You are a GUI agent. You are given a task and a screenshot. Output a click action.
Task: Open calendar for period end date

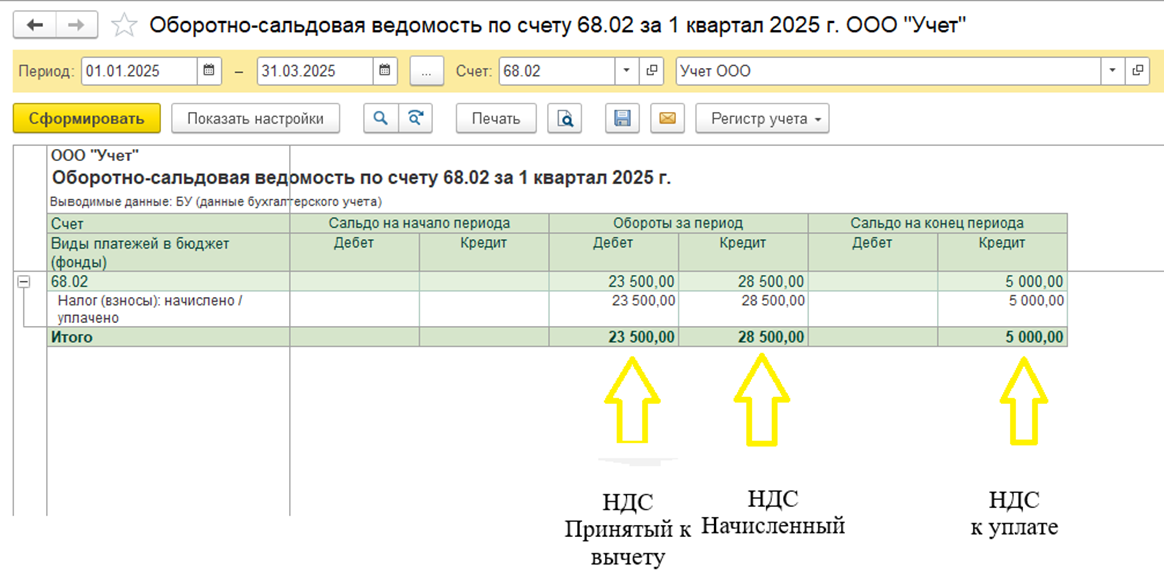tap(385, 71)
